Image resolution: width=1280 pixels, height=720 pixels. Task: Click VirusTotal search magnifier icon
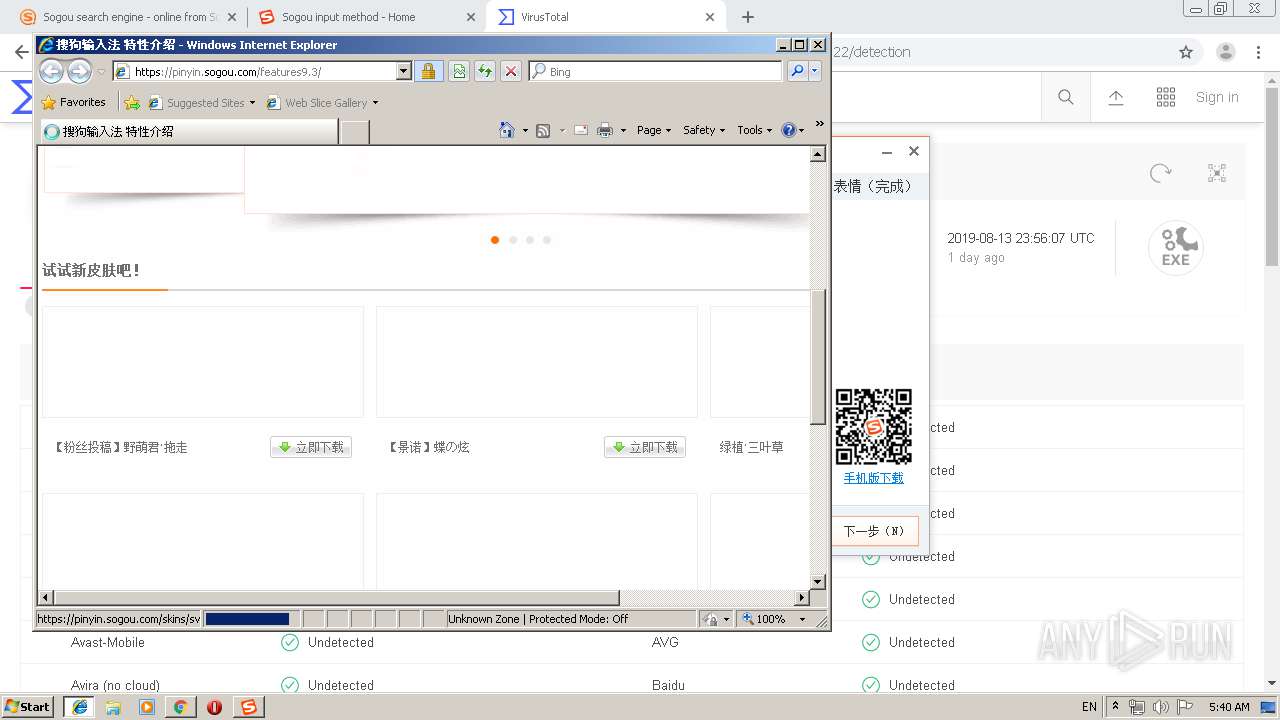click(1066, 97)
